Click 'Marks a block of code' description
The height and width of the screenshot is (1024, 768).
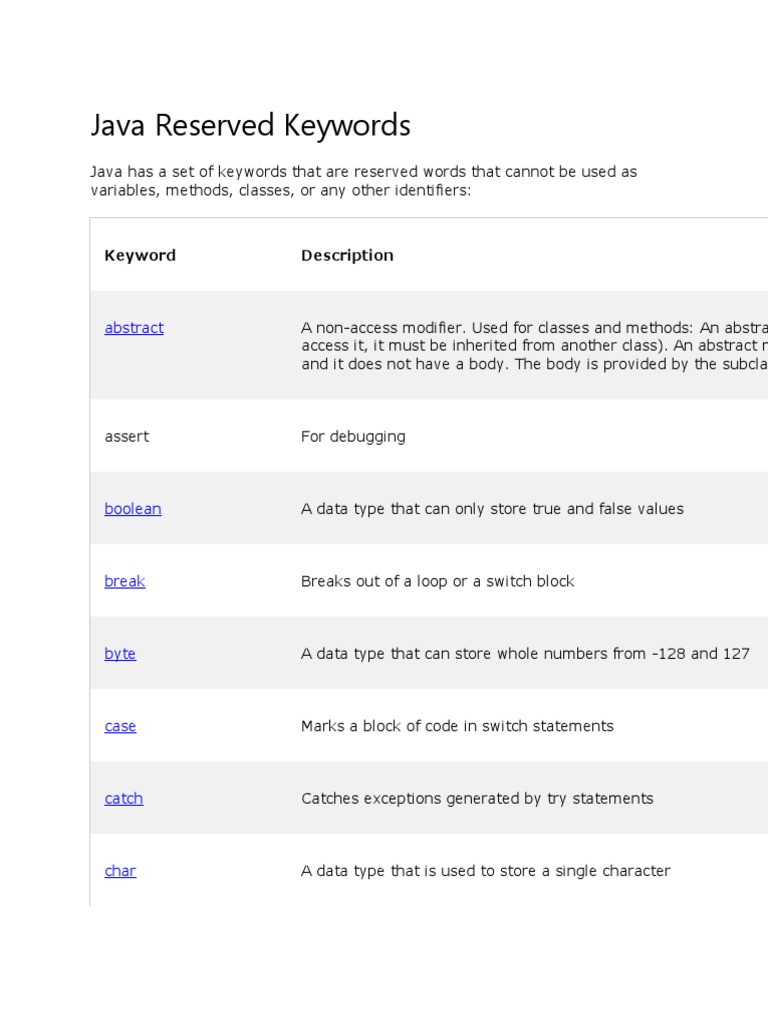457,726
